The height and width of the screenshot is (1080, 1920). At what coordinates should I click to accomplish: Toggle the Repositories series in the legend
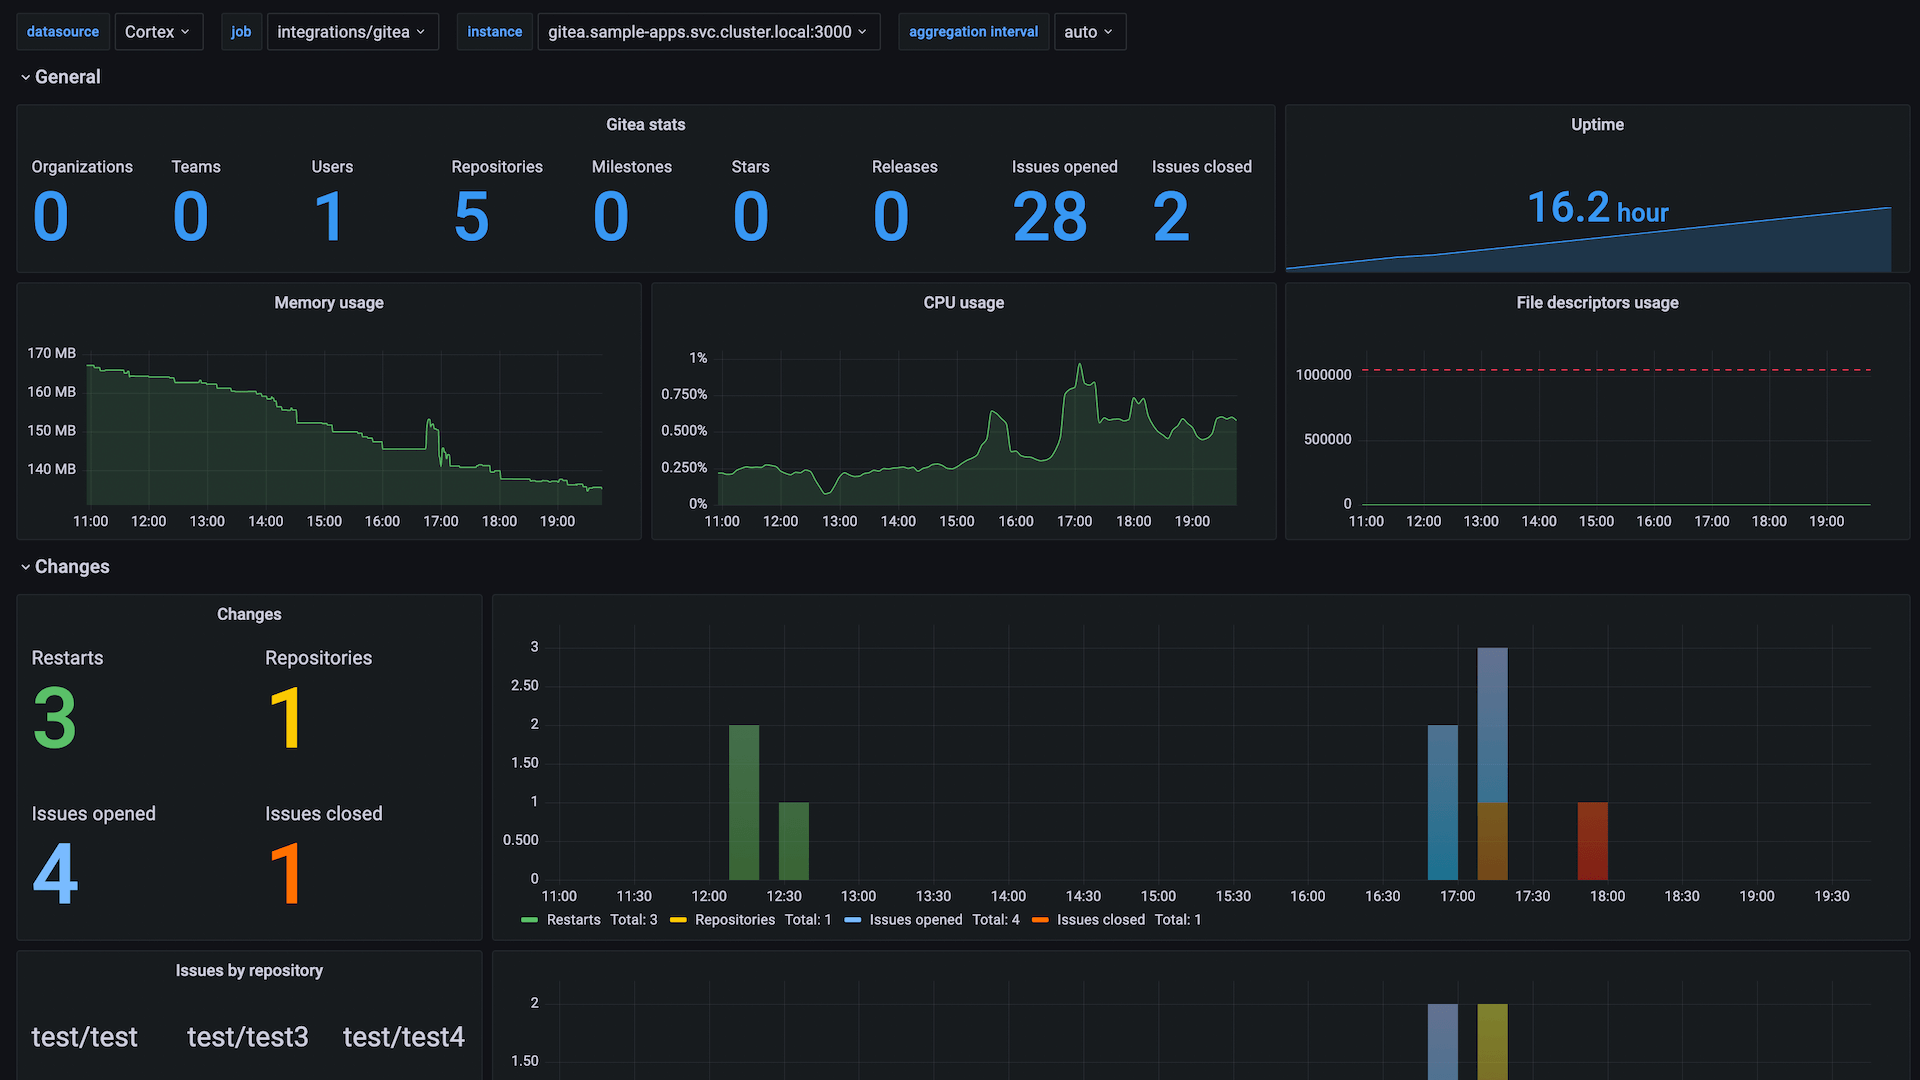735,919
